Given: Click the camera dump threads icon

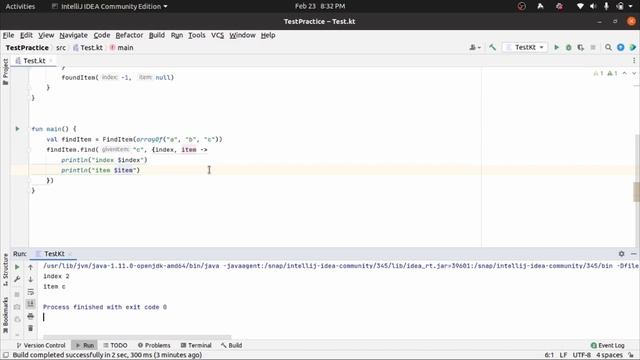Looking at the screenshot, I should point(17,307).
